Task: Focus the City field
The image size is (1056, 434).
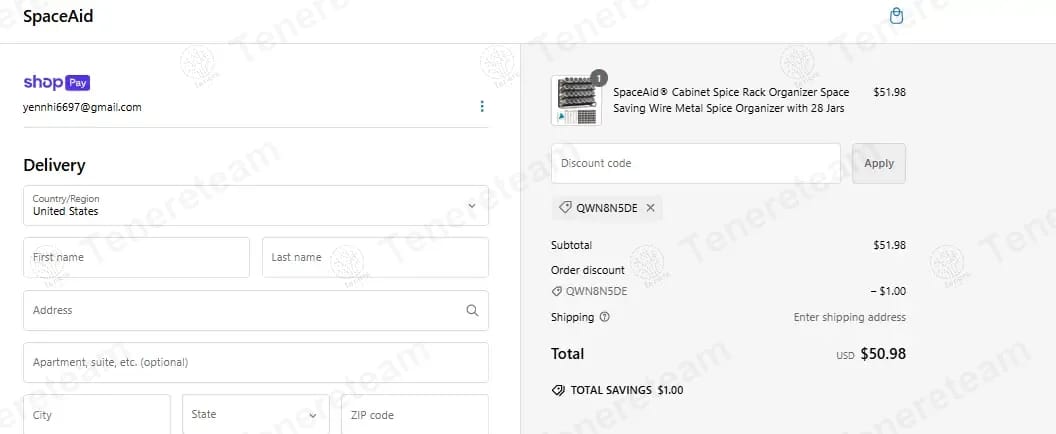Action: coord(97,414)
